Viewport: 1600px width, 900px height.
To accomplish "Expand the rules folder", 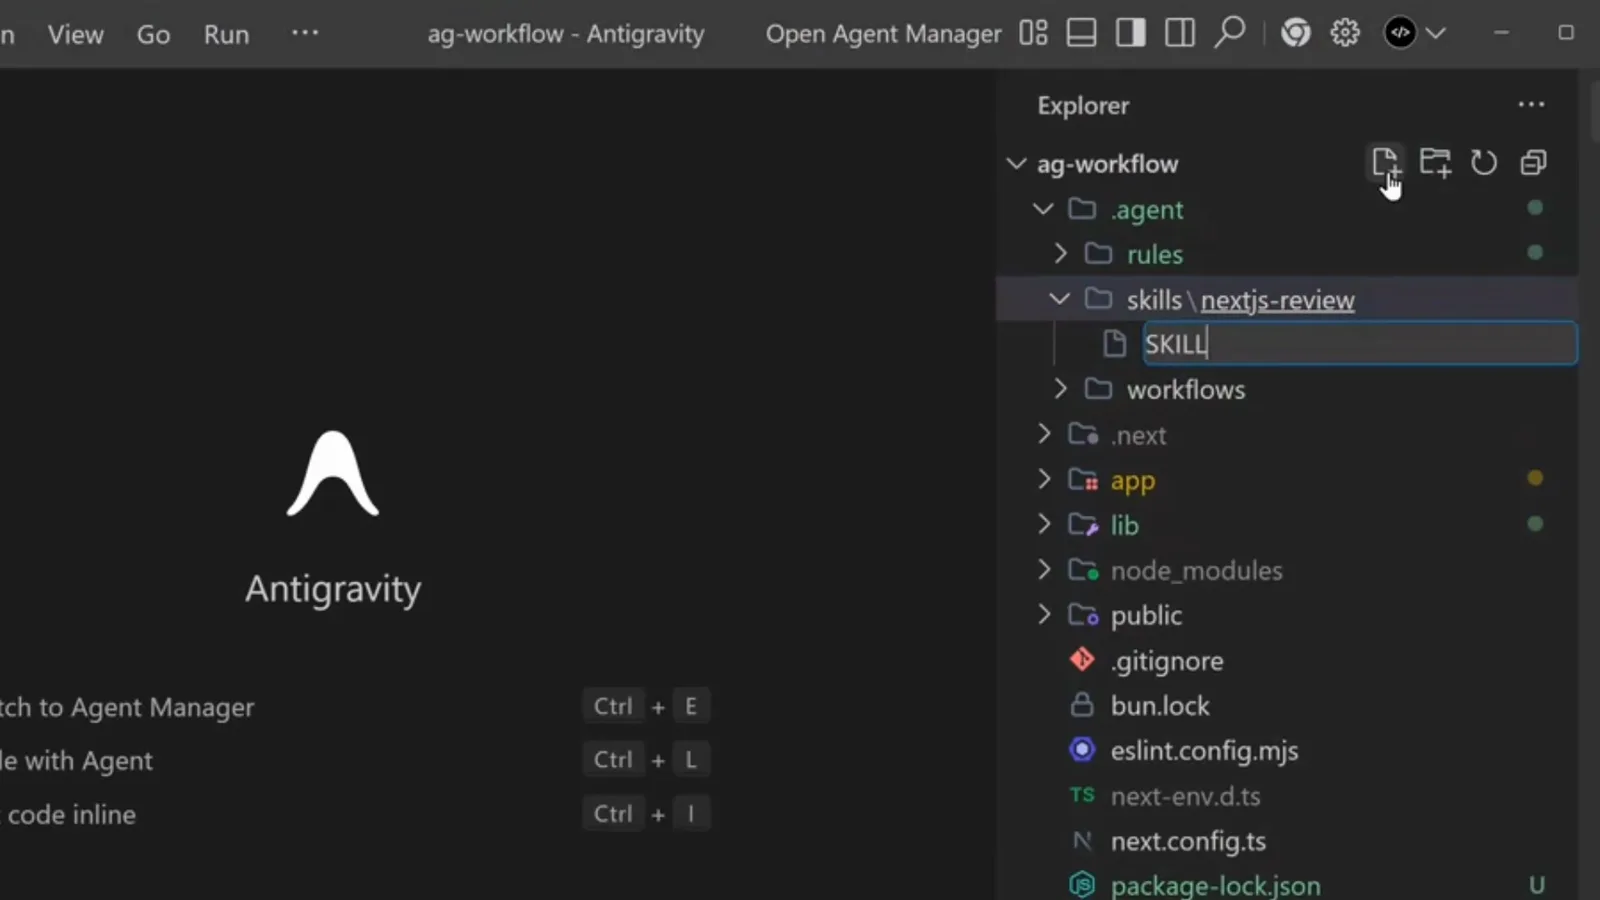I will click(x=1060, y=254).
